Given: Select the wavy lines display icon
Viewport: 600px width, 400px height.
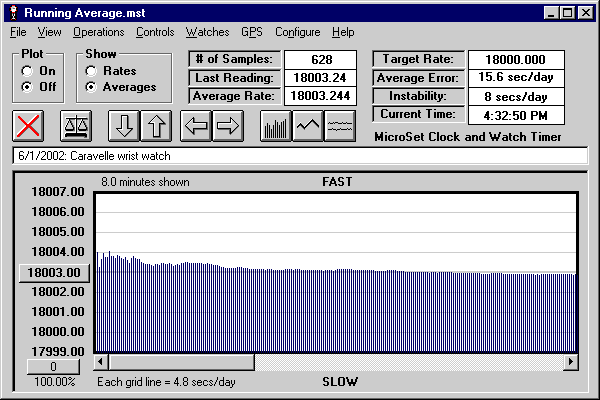Looking at the screenshot, I should (340, 126).
